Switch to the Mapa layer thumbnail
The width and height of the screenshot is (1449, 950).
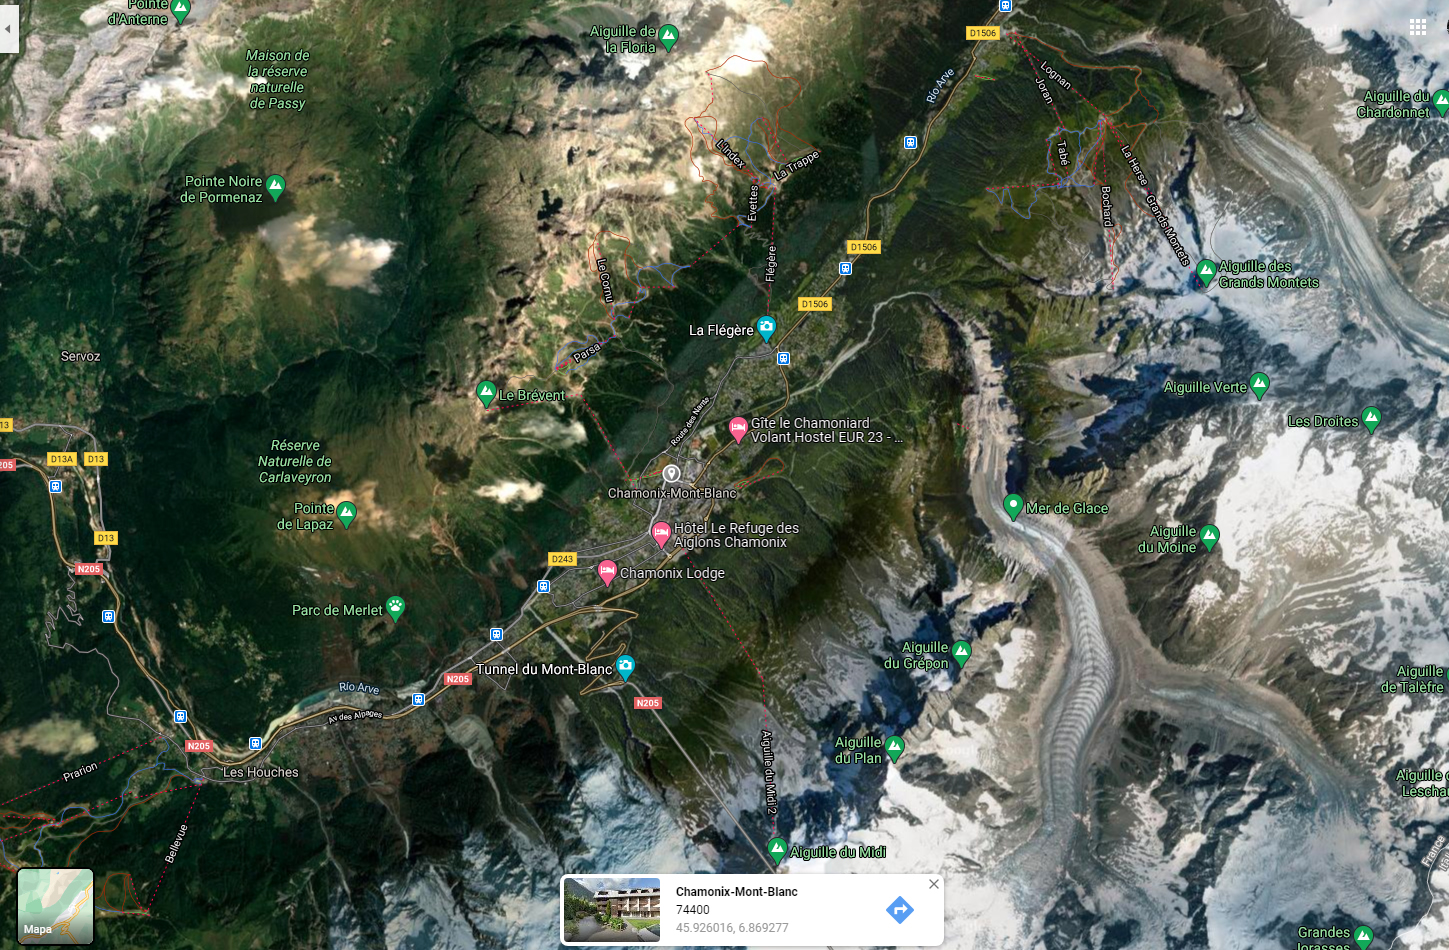[55, 906]
